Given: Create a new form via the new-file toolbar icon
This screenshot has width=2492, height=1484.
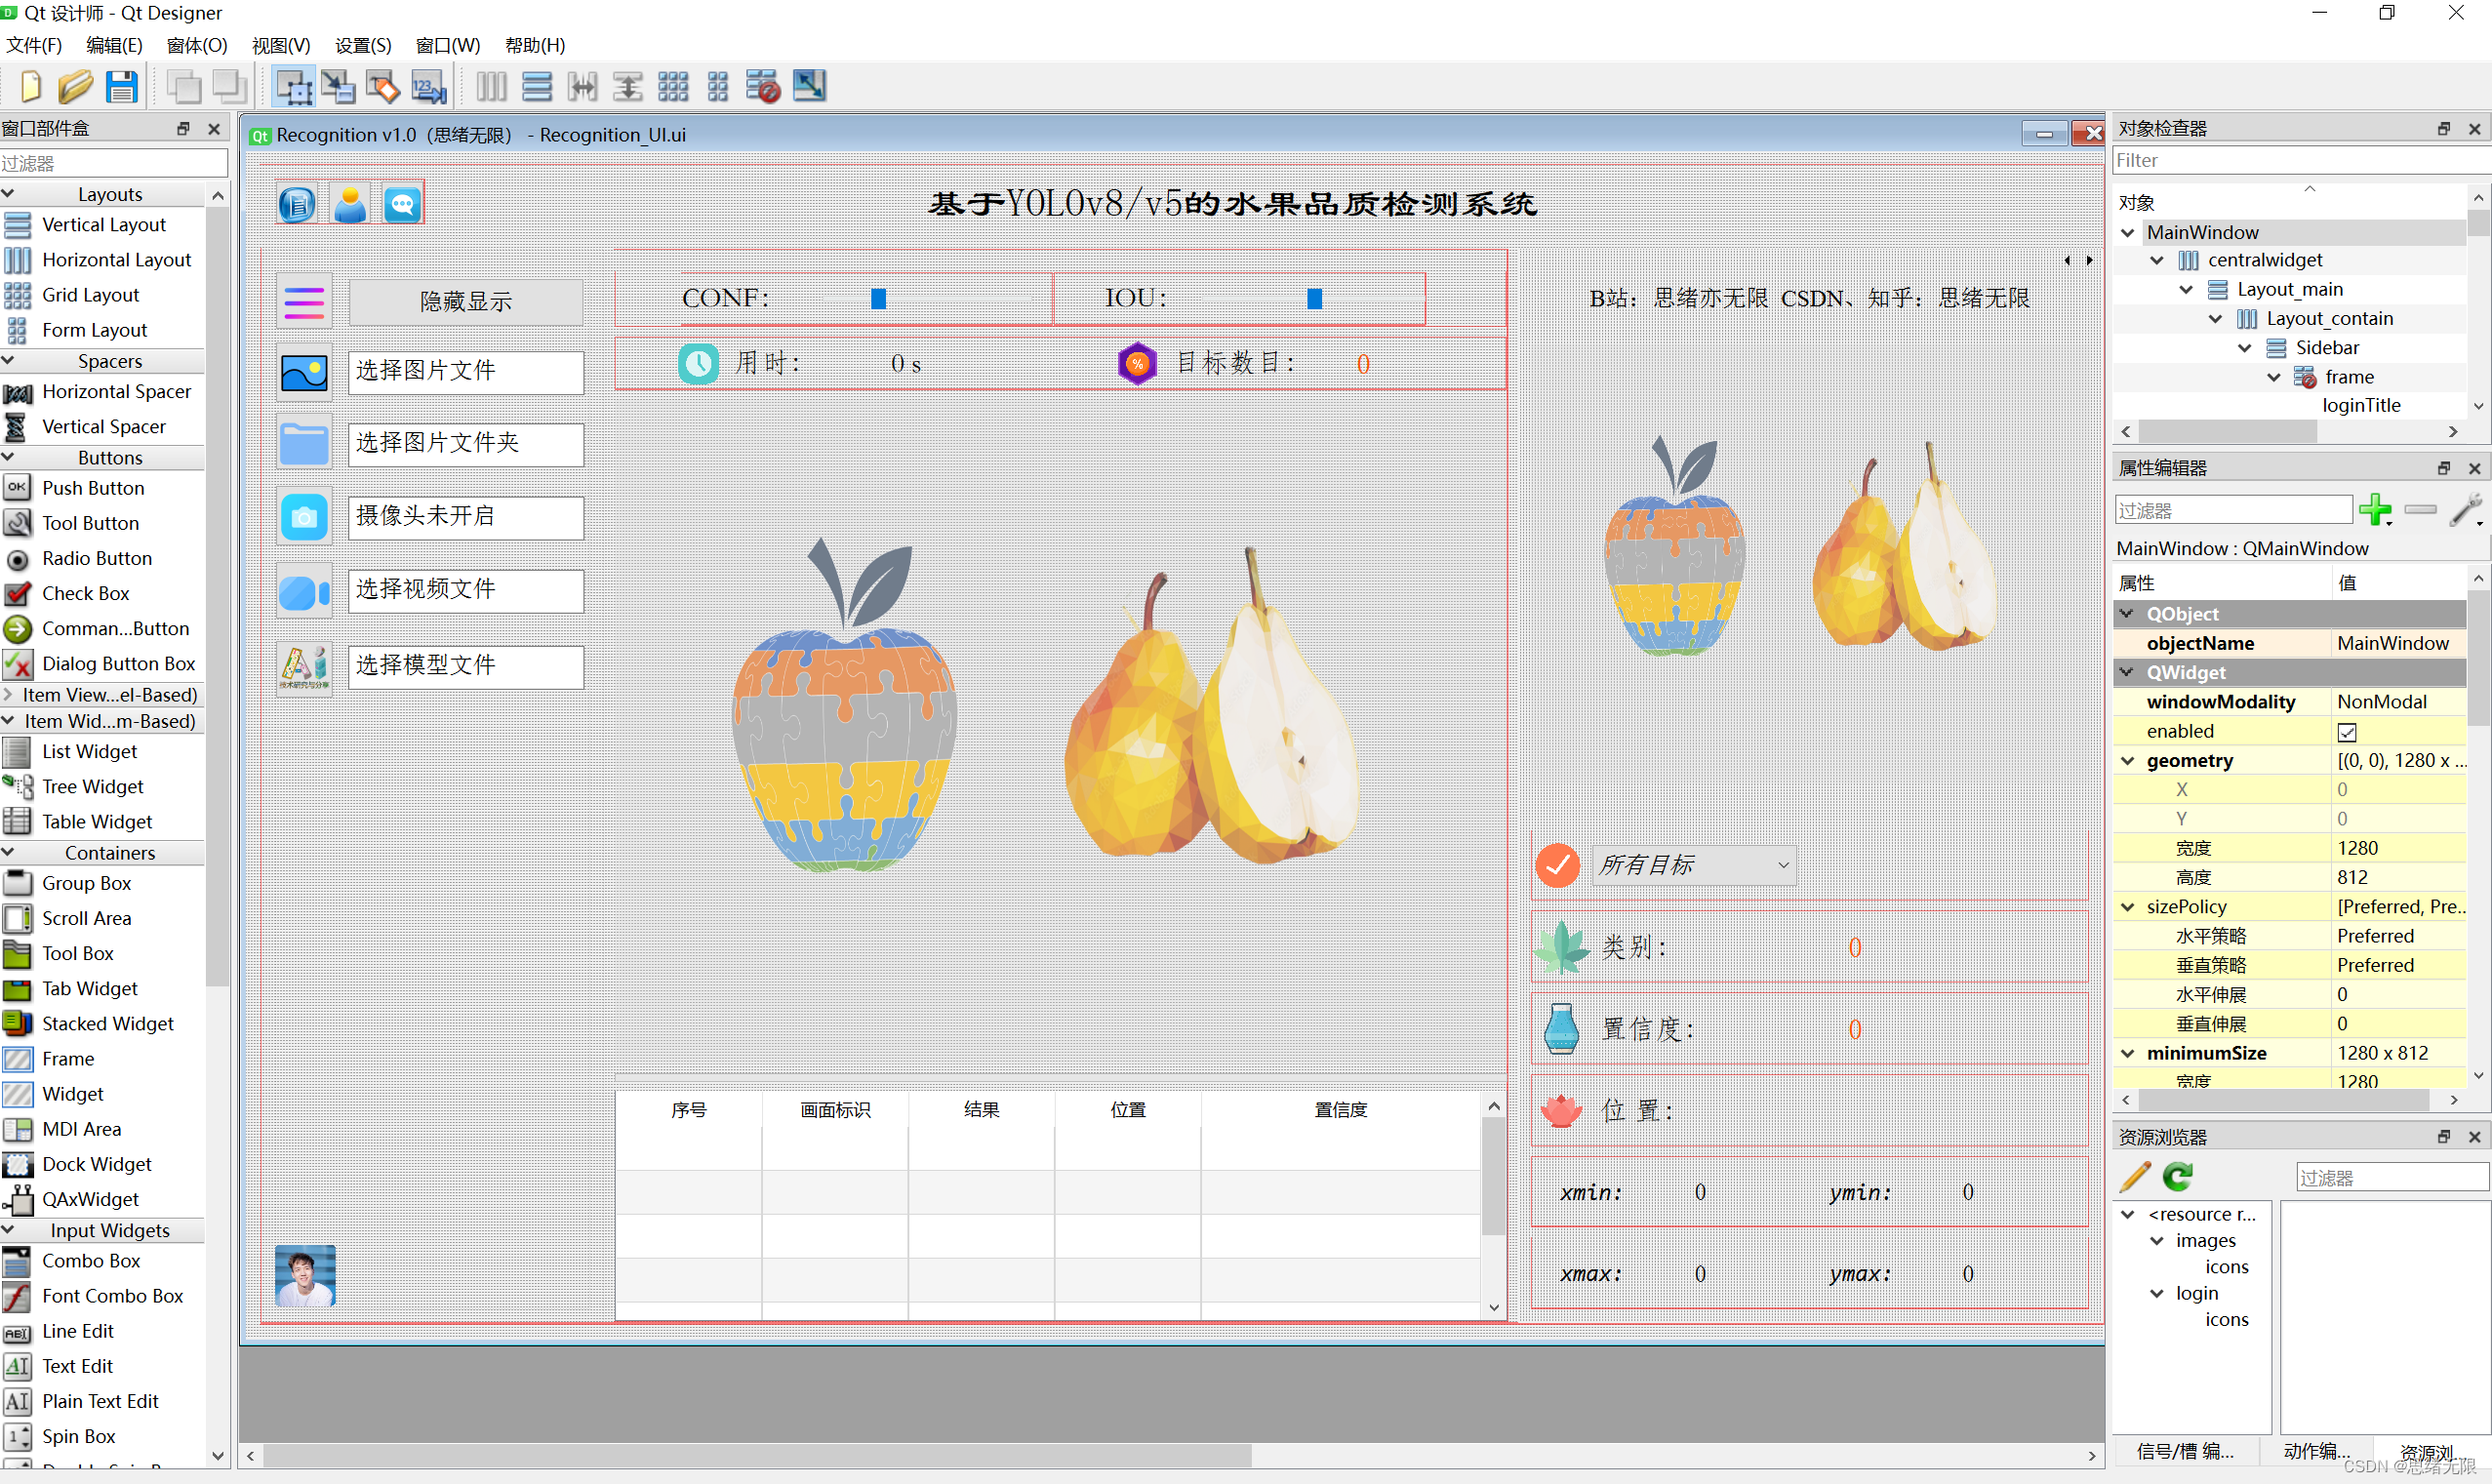Looking at the screenshot, I should (30, 87).
